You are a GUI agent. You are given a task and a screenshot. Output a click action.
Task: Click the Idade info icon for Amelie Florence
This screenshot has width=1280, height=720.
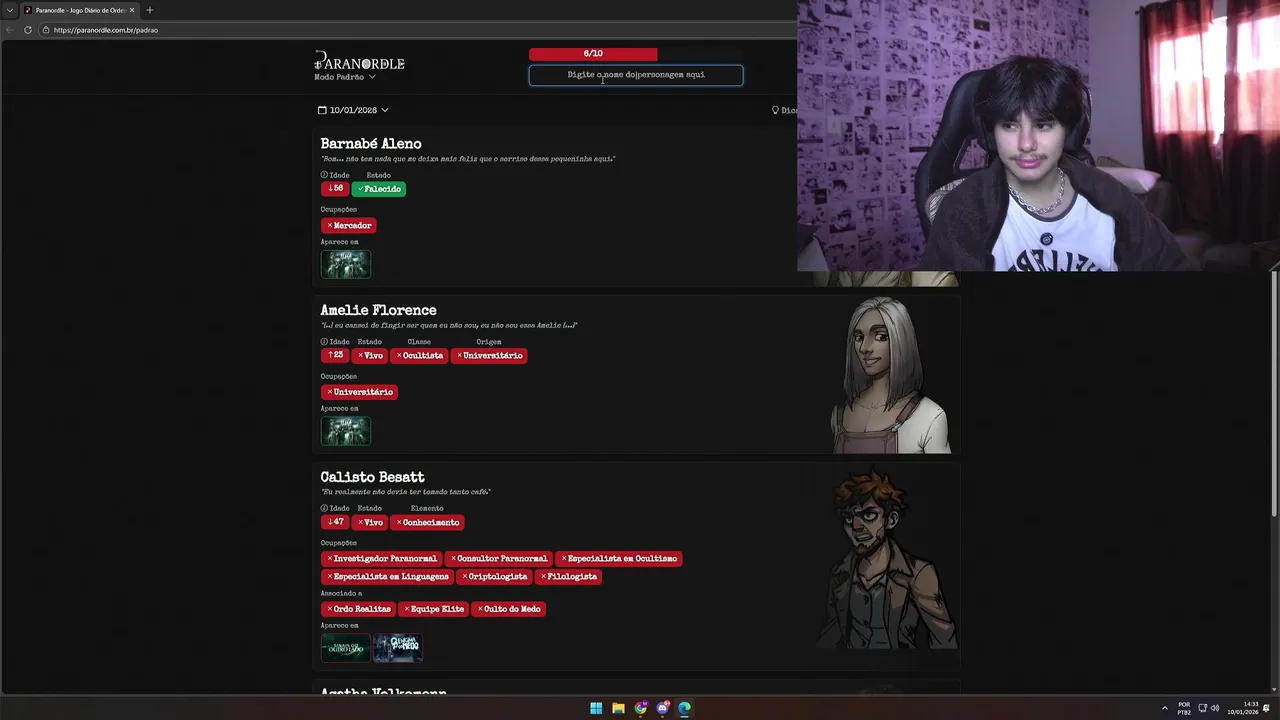pyautogui.click(x=324, y=342)
